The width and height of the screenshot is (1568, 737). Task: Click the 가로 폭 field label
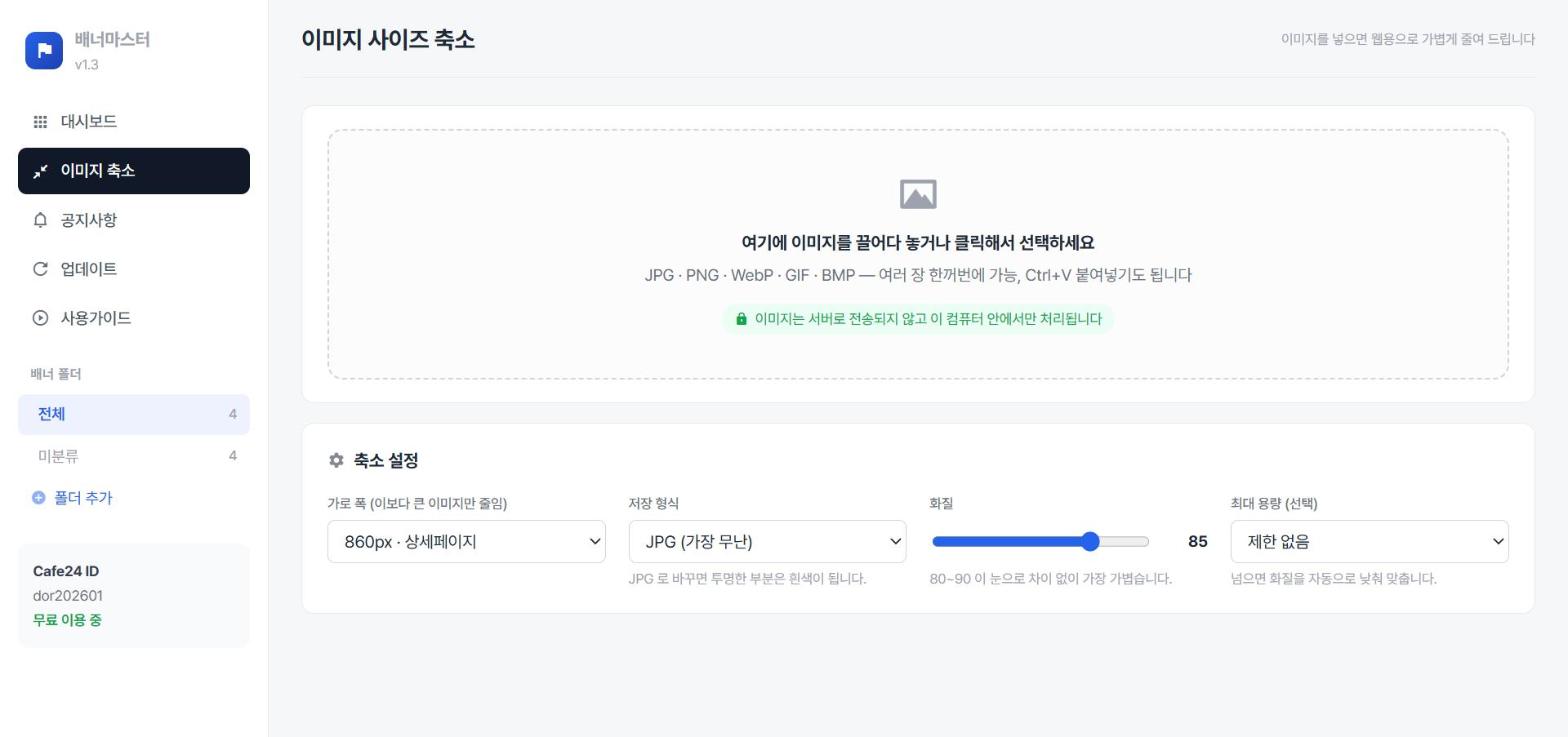(x=417, y=503)
